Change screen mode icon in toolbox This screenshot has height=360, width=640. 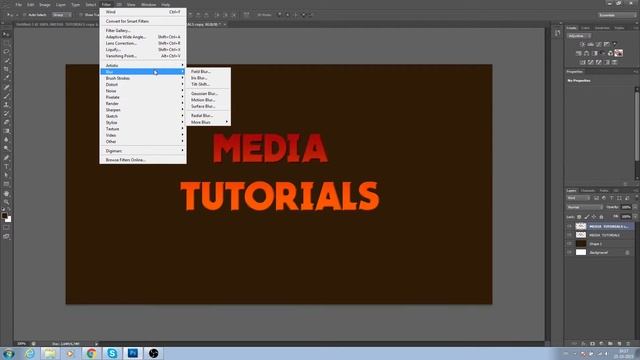6,236
